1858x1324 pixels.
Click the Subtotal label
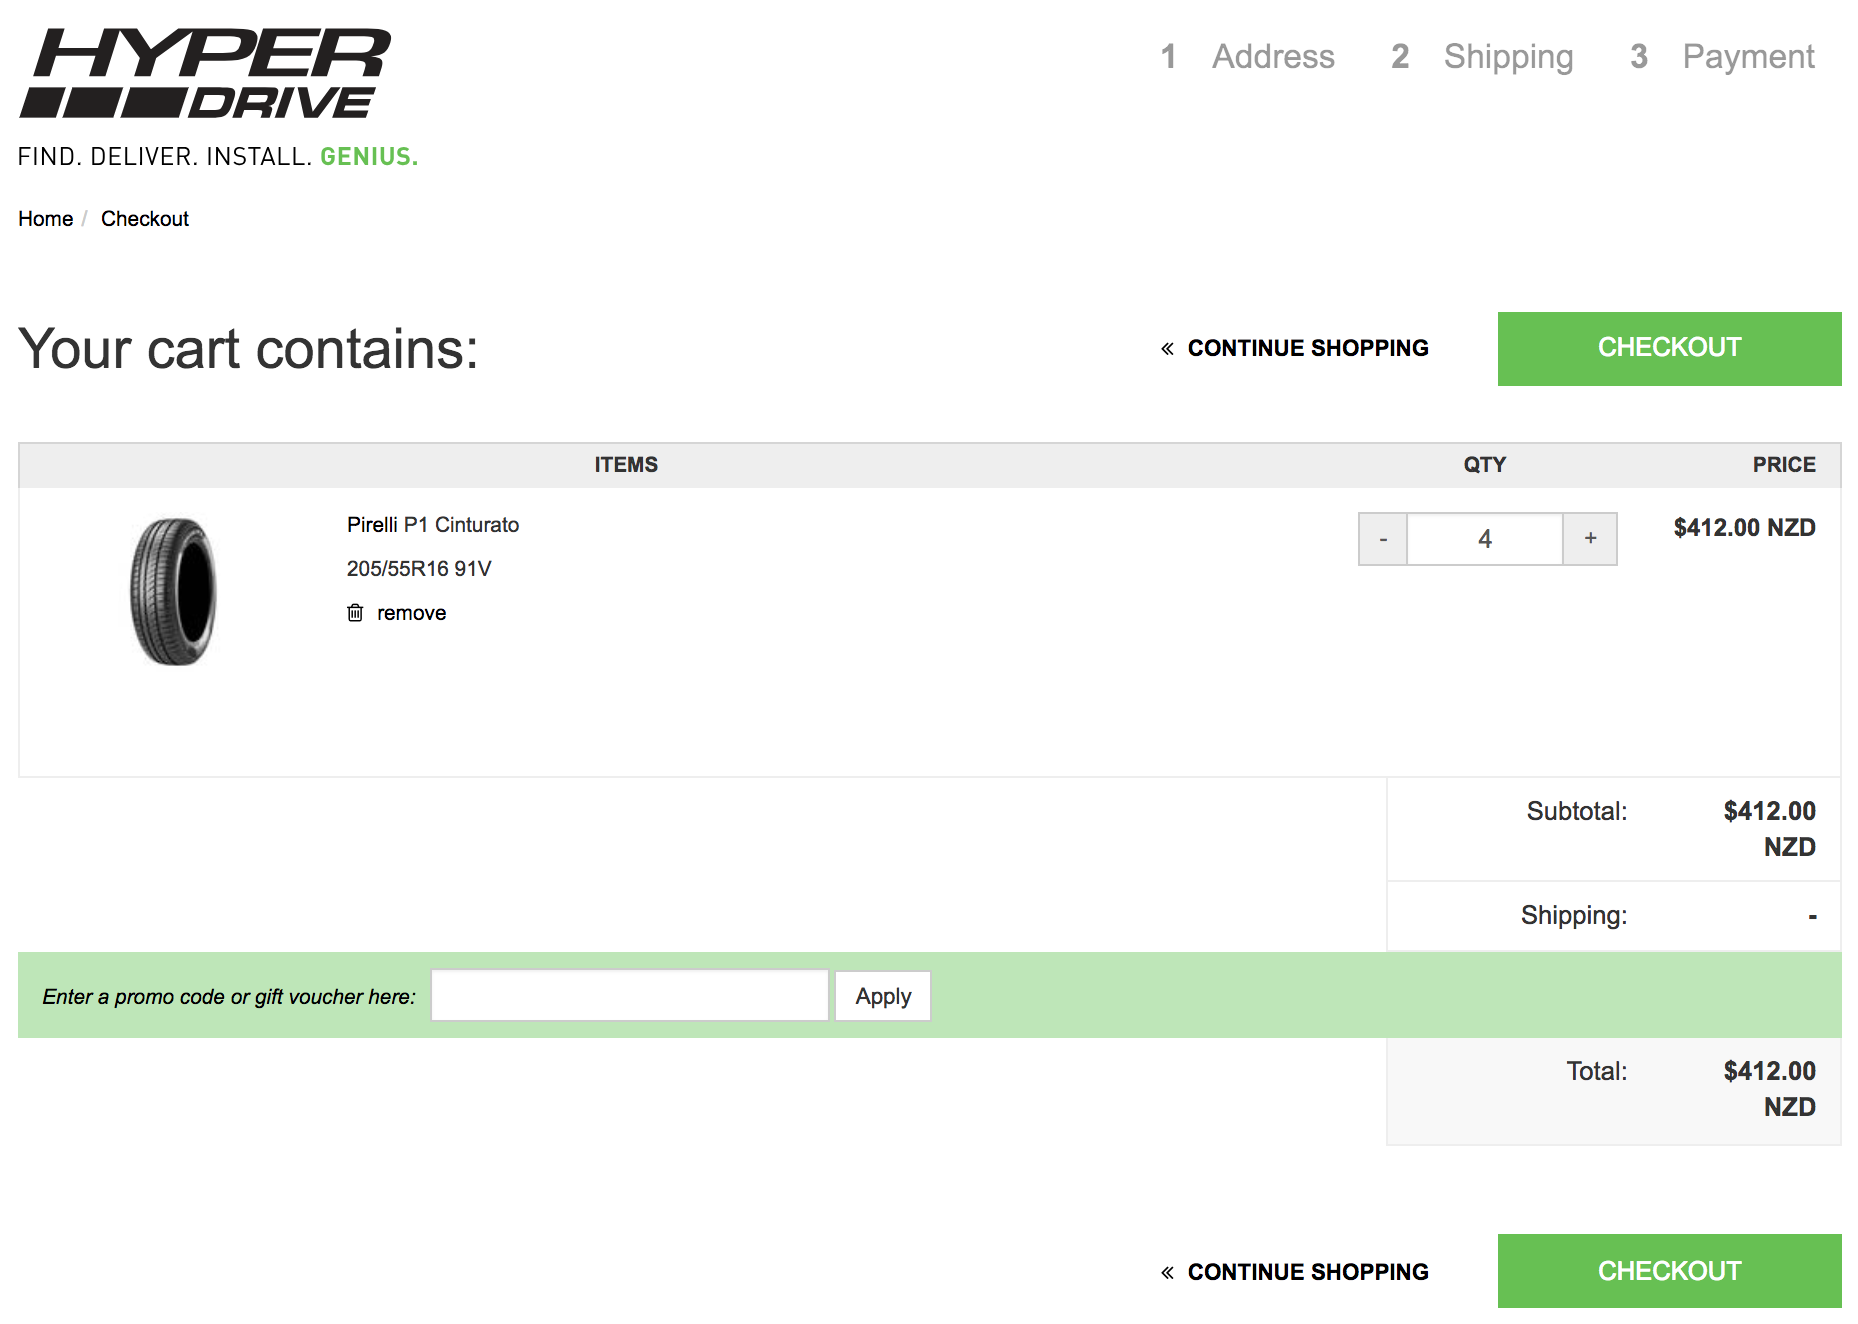(x=1577, y=811)
